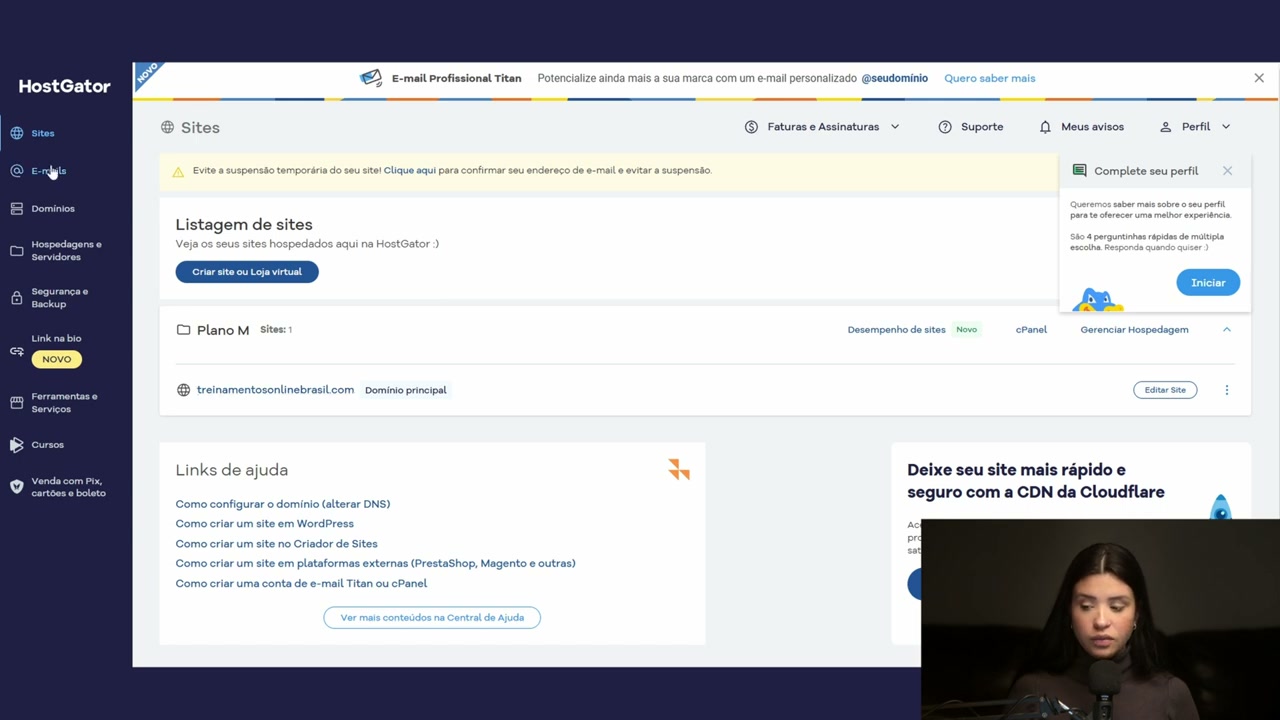Click the Domínios sidebar icon
Image resolution: width=1280 pixels, height=720 pixels.
pyautogui.click(x=17, y=209)
